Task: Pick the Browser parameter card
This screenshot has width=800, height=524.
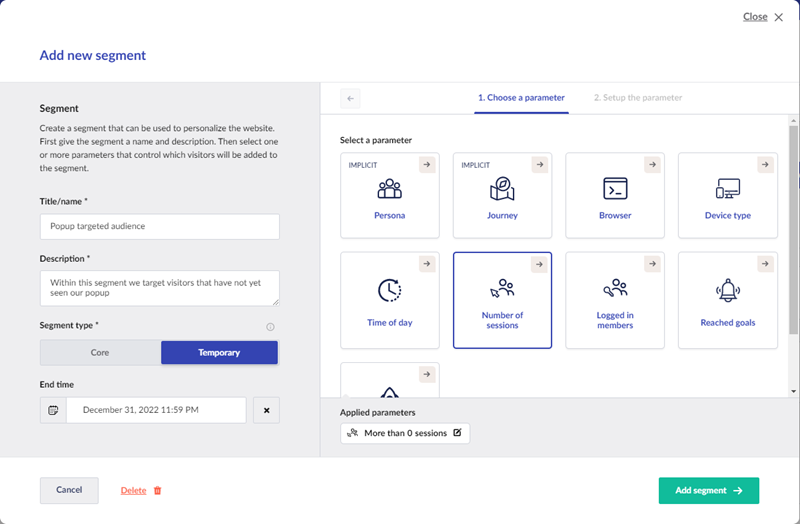Action: click(615, 196)
